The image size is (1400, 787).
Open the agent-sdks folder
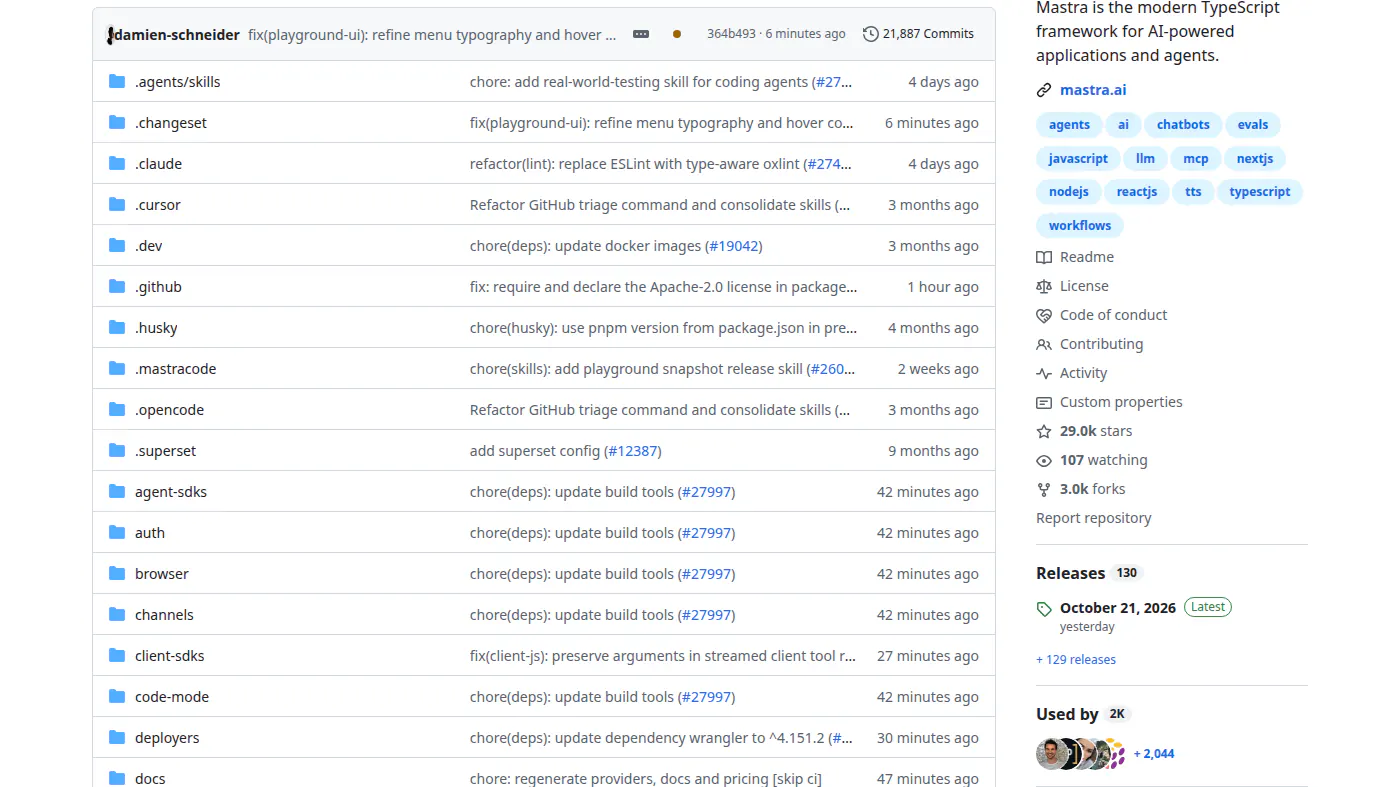[x=171, y=491]
